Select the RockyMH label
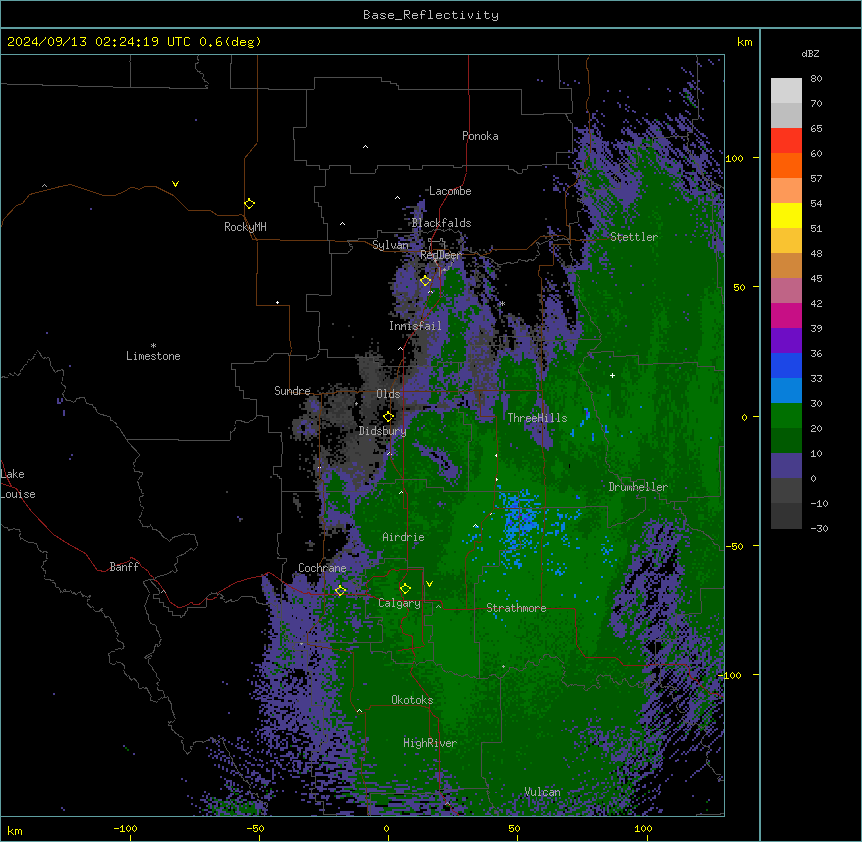This screenshot has width=862, height=842. click(245, 227)
